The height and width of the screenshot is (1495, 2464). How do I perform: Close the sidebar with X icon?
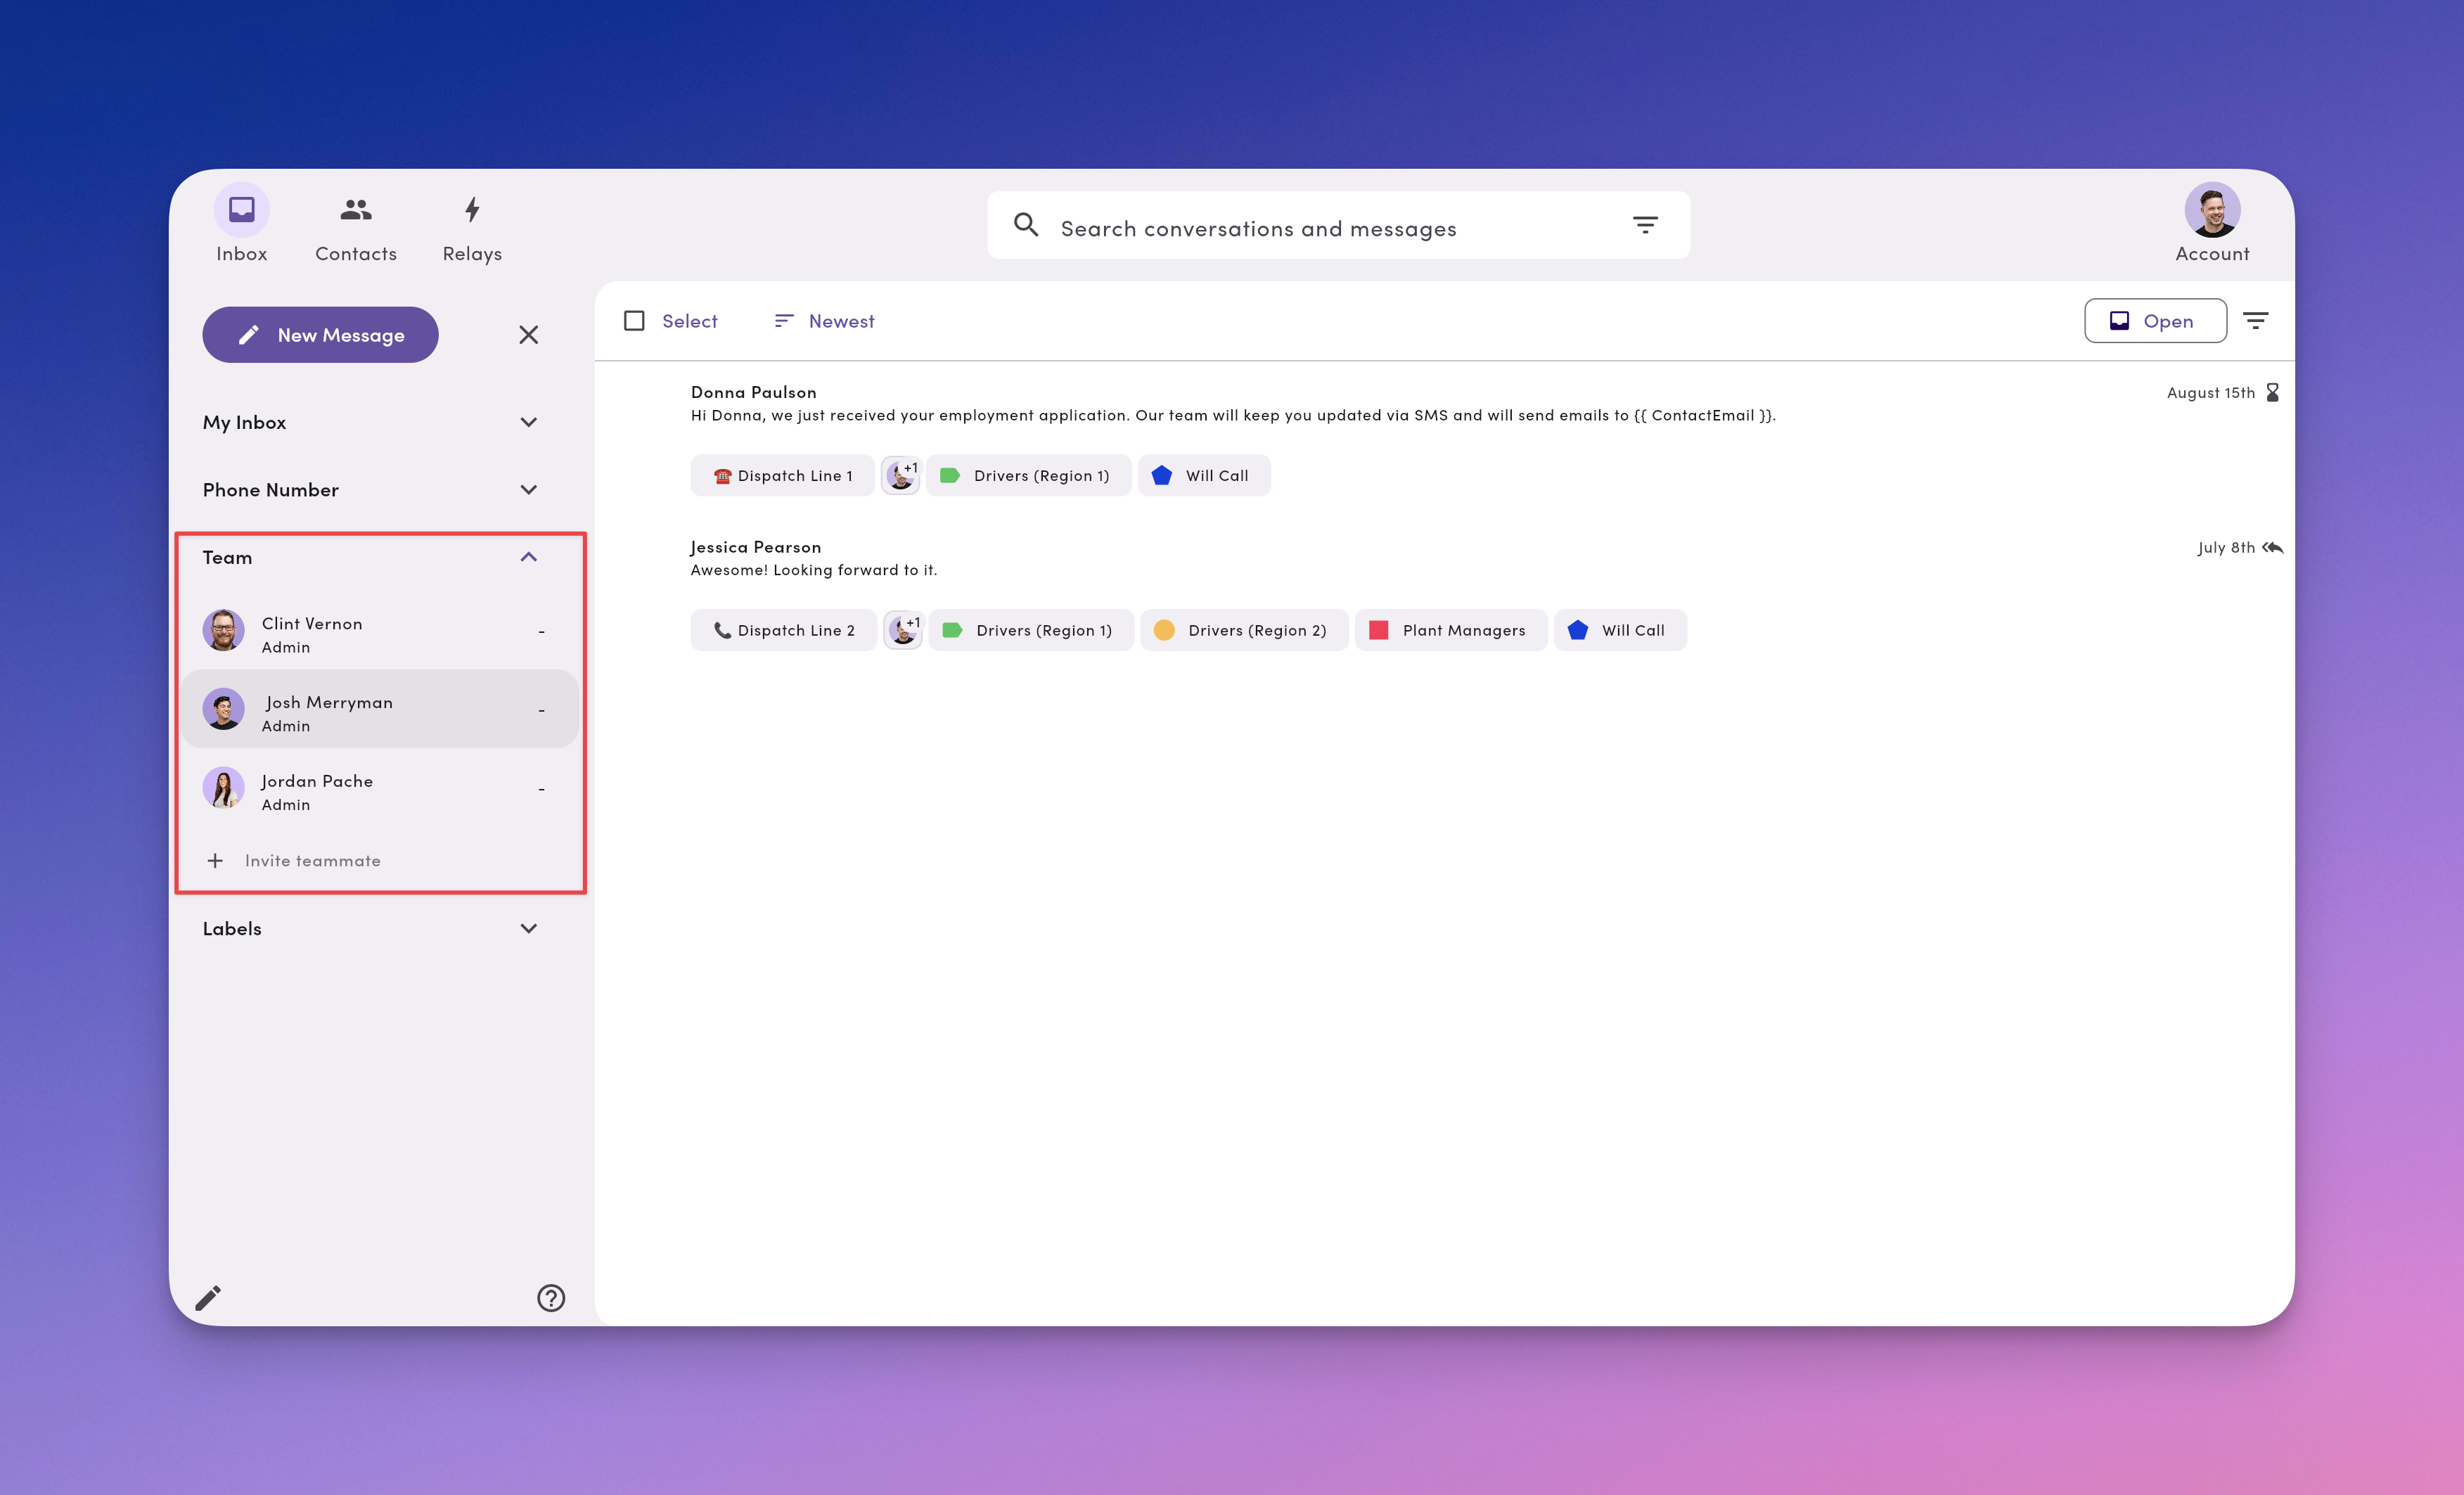tap(528, 335)
